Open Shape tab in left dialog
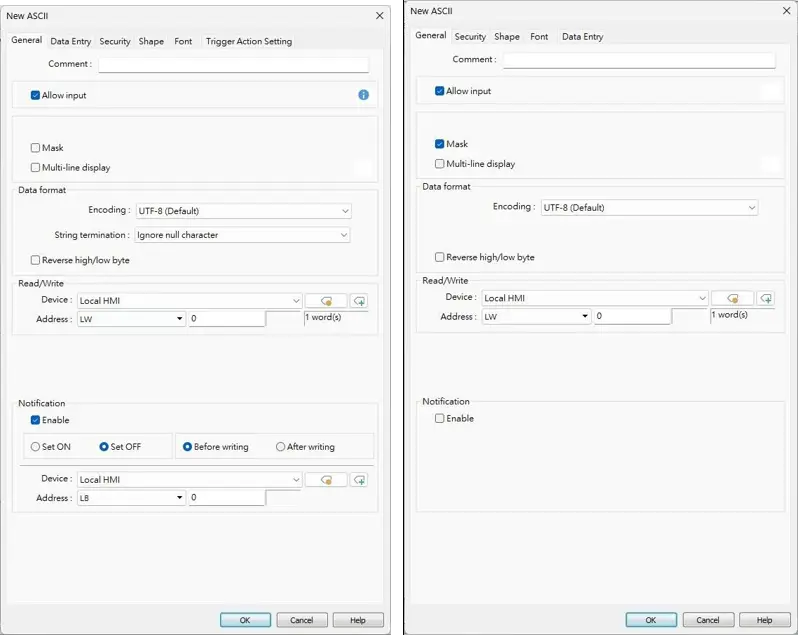The height and width of the screenshot is (635, 798). point(151,41)
